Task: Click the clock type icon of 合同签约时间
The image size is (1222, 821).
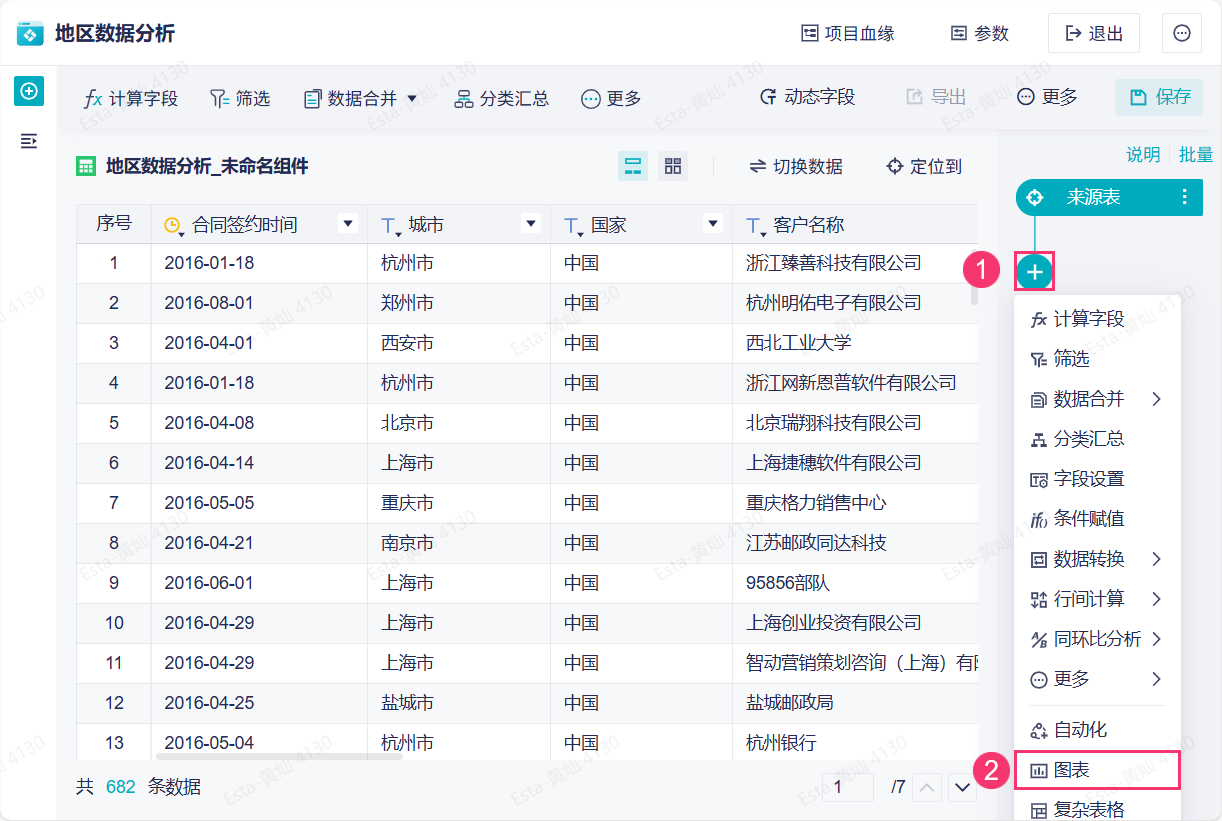Action: (174, 226)
